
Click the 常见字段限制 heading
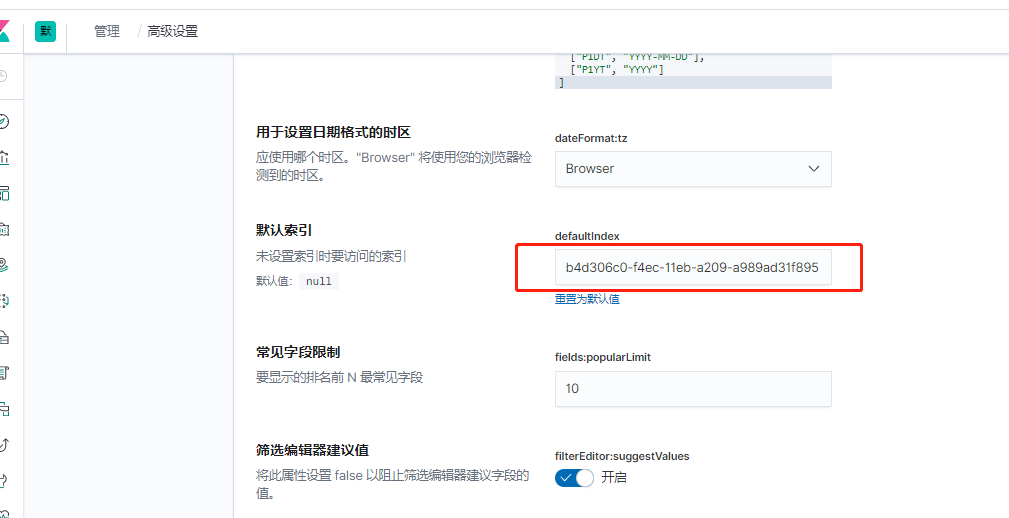[x=298, y=352]
